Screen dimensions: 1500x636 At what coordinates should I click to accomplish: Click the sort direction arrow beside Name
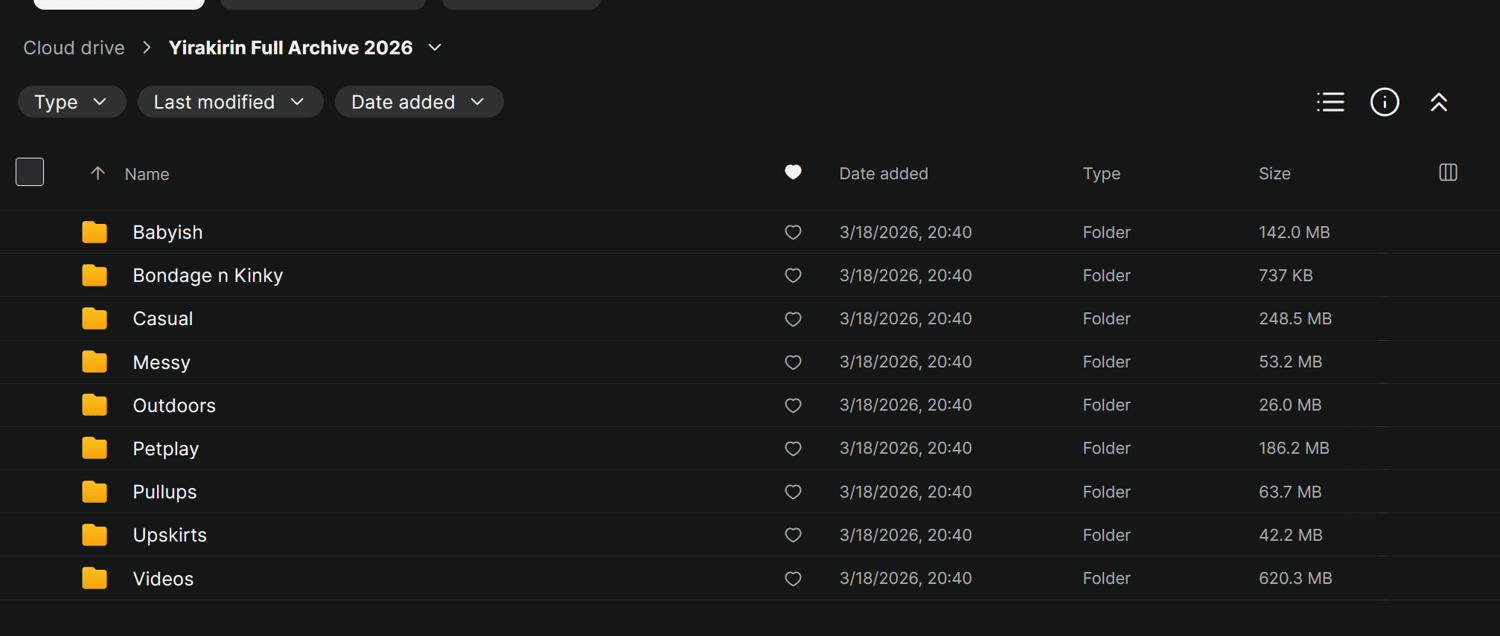(97, 173)
